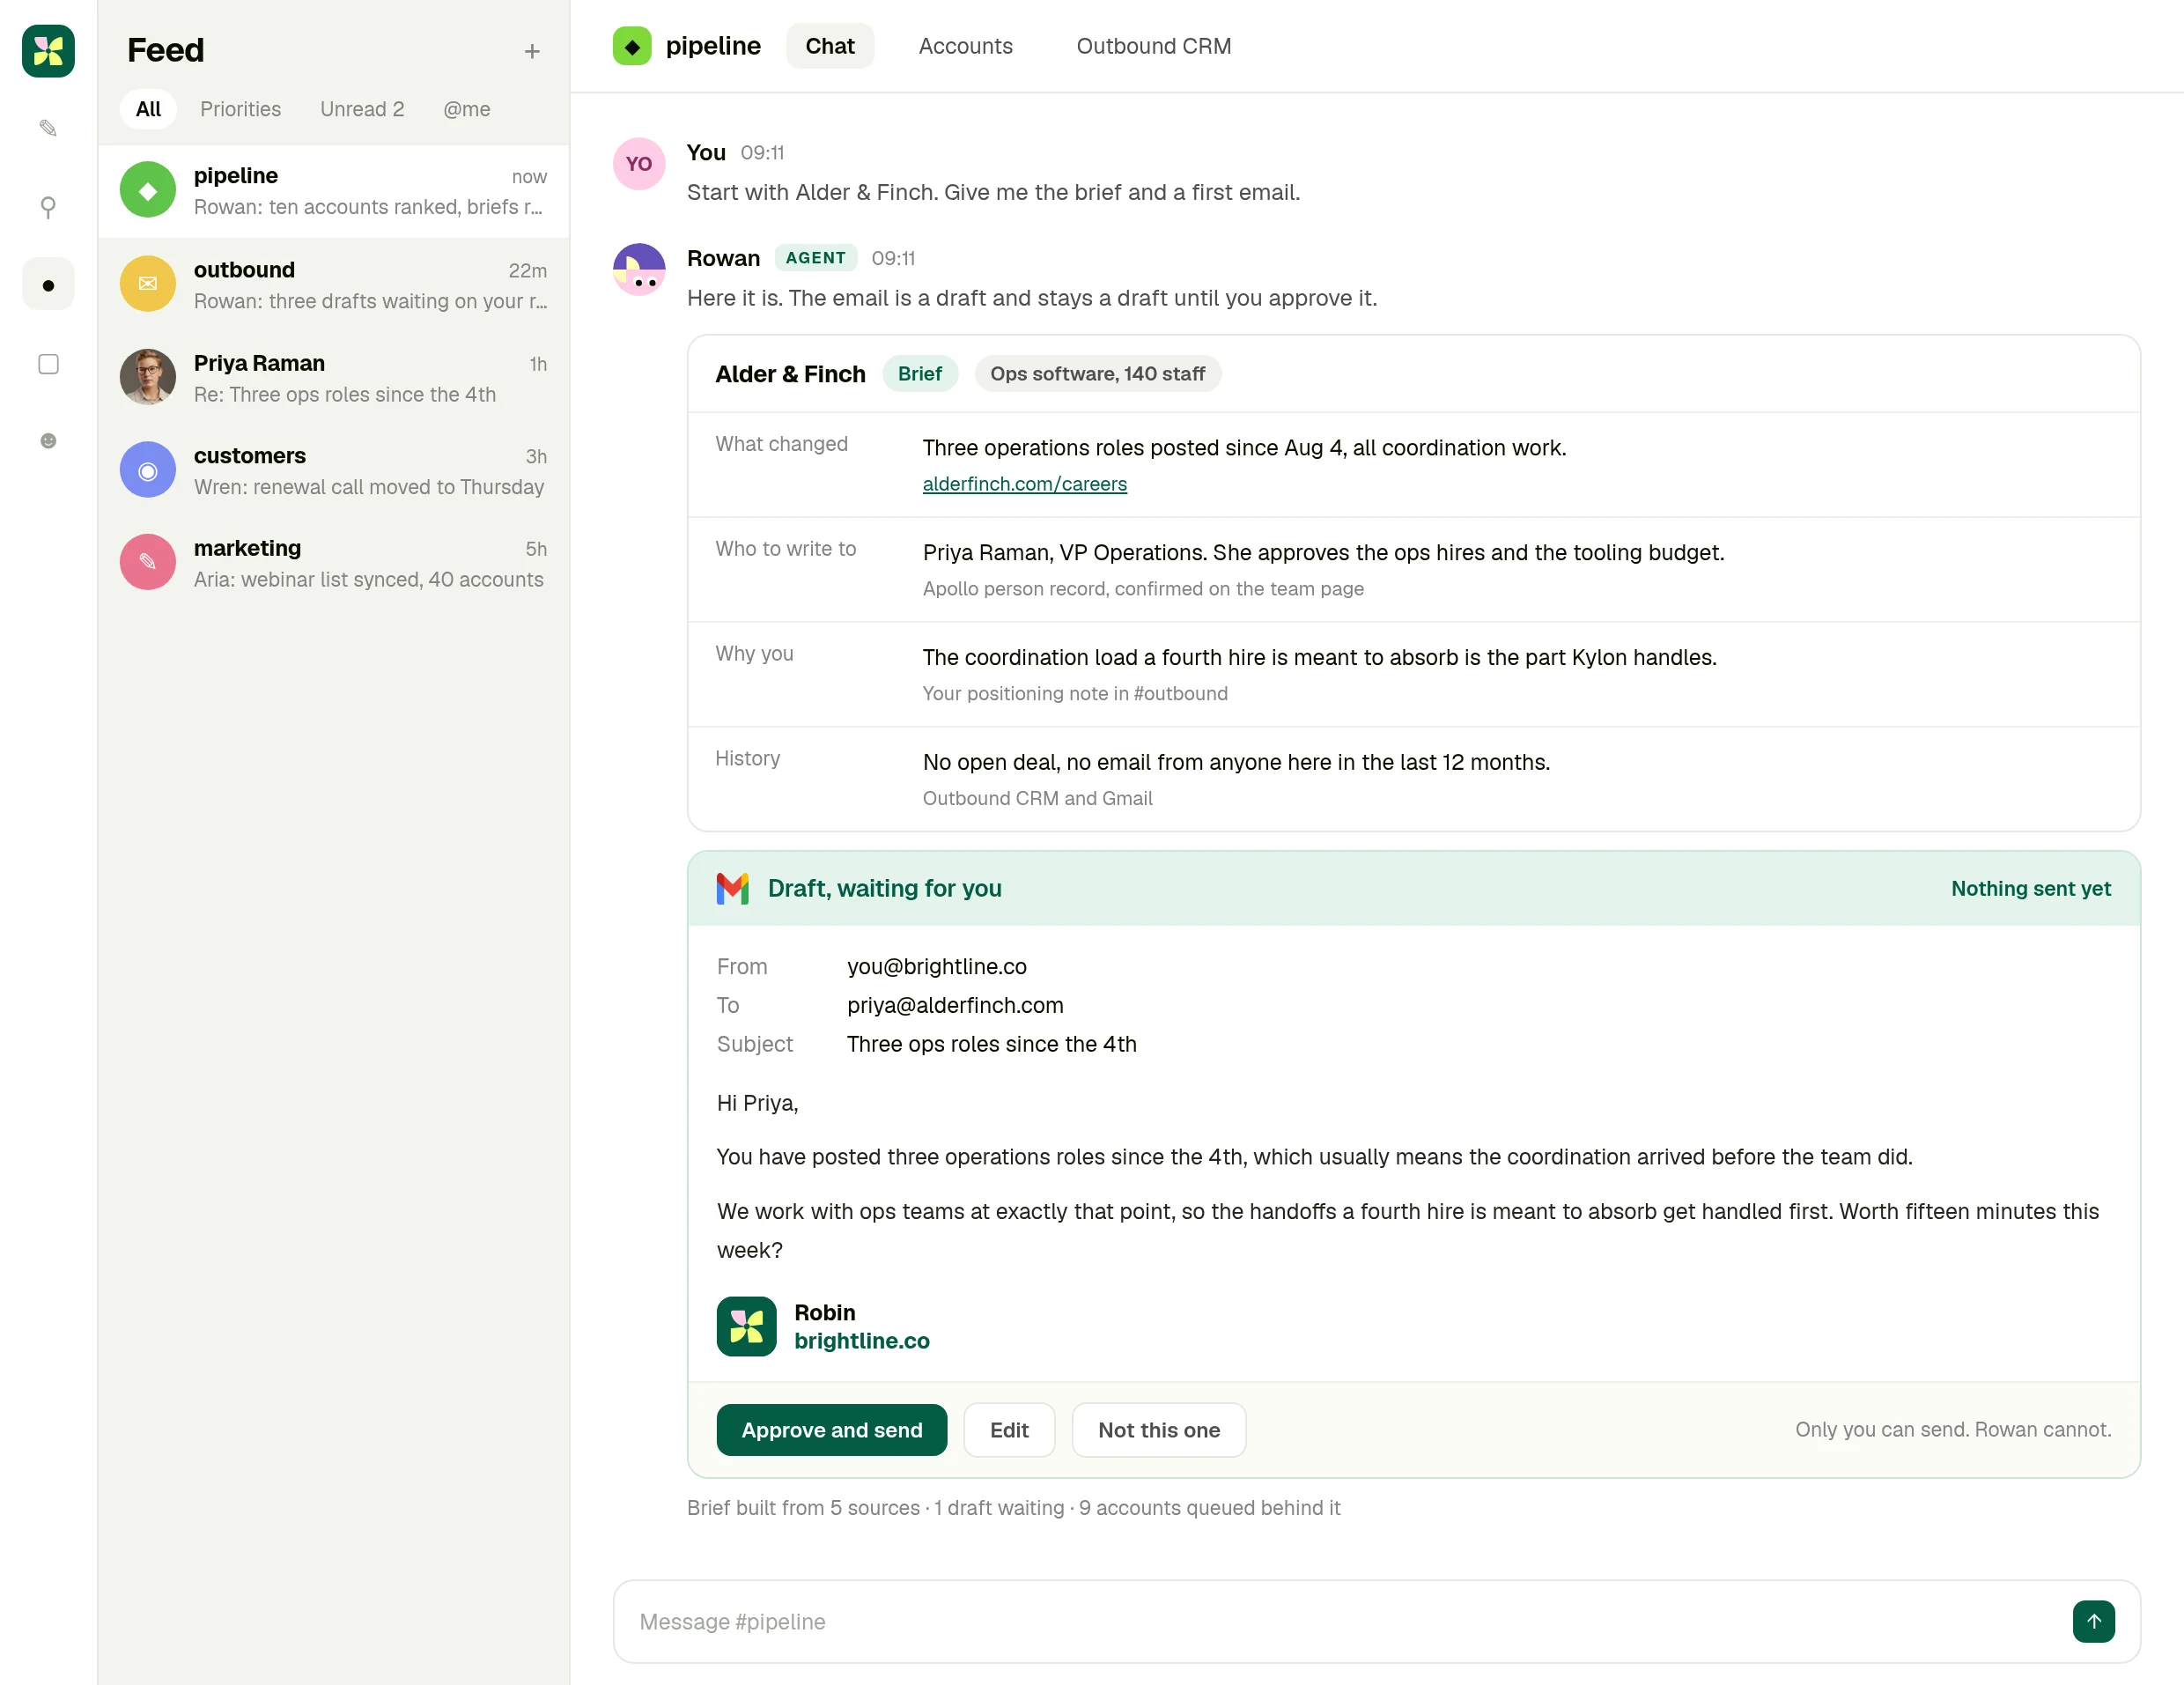
Task: Click the AGENT badge next to Rowan
Action: [816, 258]
